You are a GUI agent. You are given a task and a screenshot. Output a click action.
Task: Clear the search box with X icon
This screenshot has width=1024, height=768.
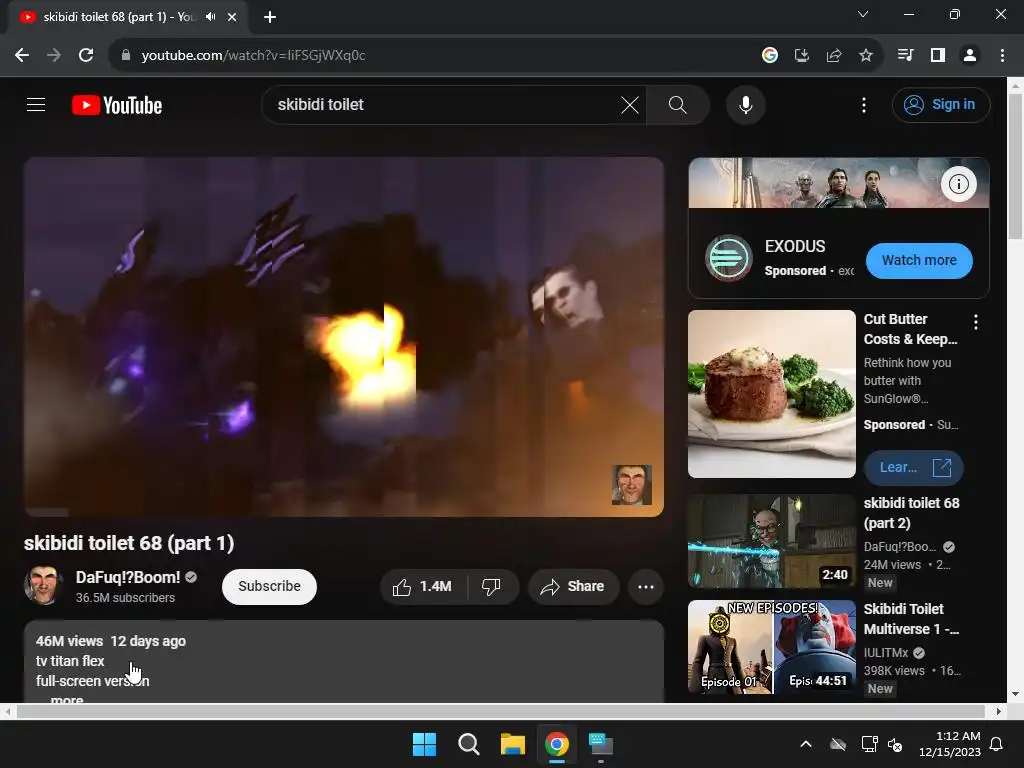pos(630,104)
